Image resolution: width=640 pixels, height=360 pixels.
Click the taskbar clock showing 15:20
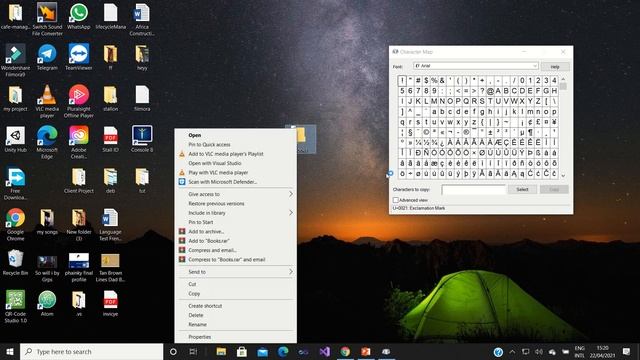[602, 351]
